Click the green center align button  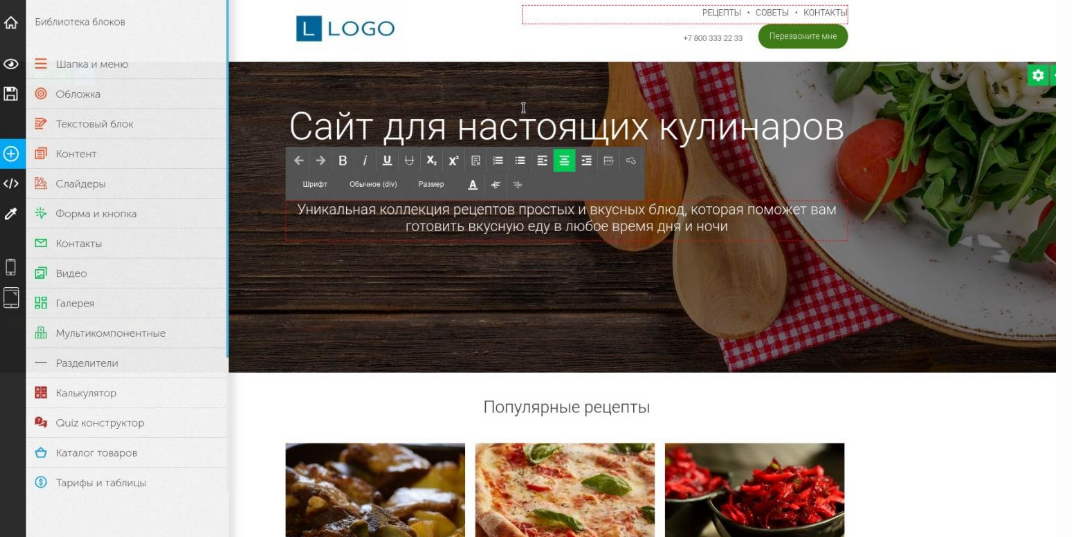pyautogui.click(x=564, y=161)
